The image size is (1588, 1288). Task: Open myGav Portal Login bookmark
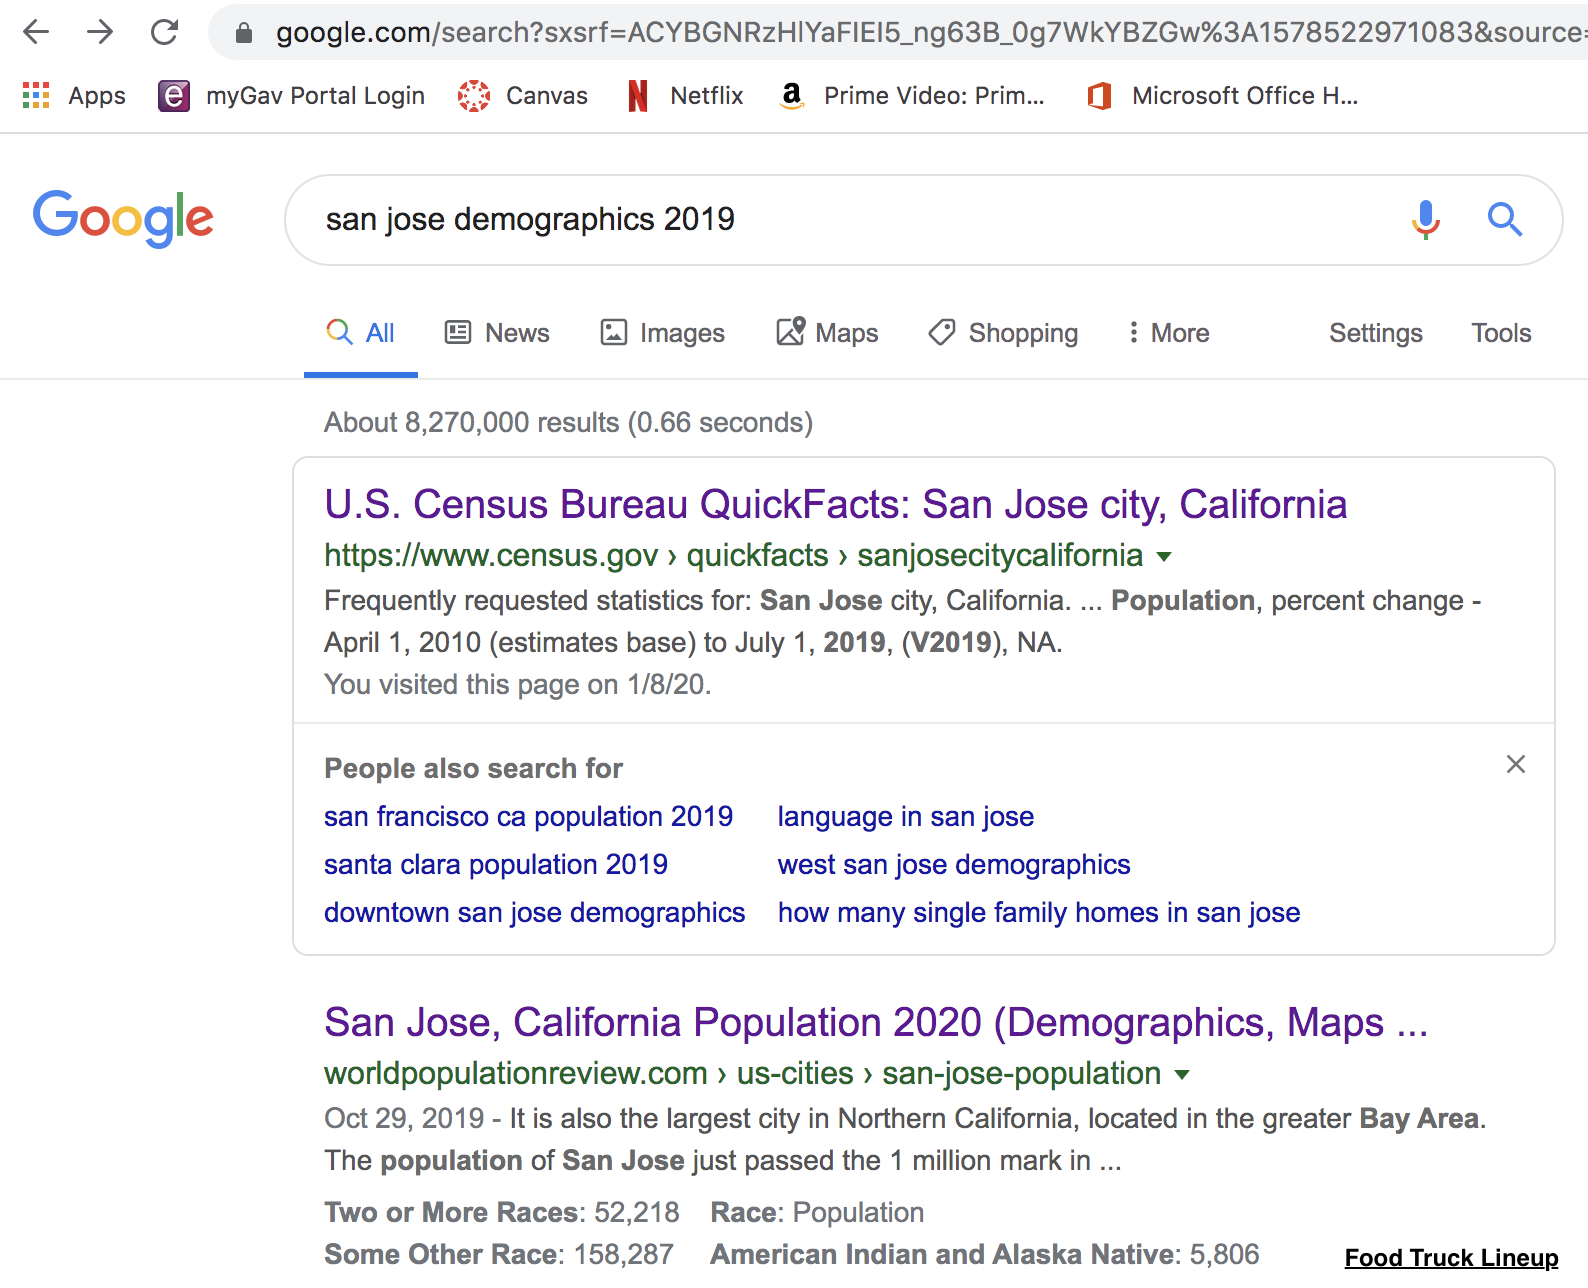[x=291, y=96]
